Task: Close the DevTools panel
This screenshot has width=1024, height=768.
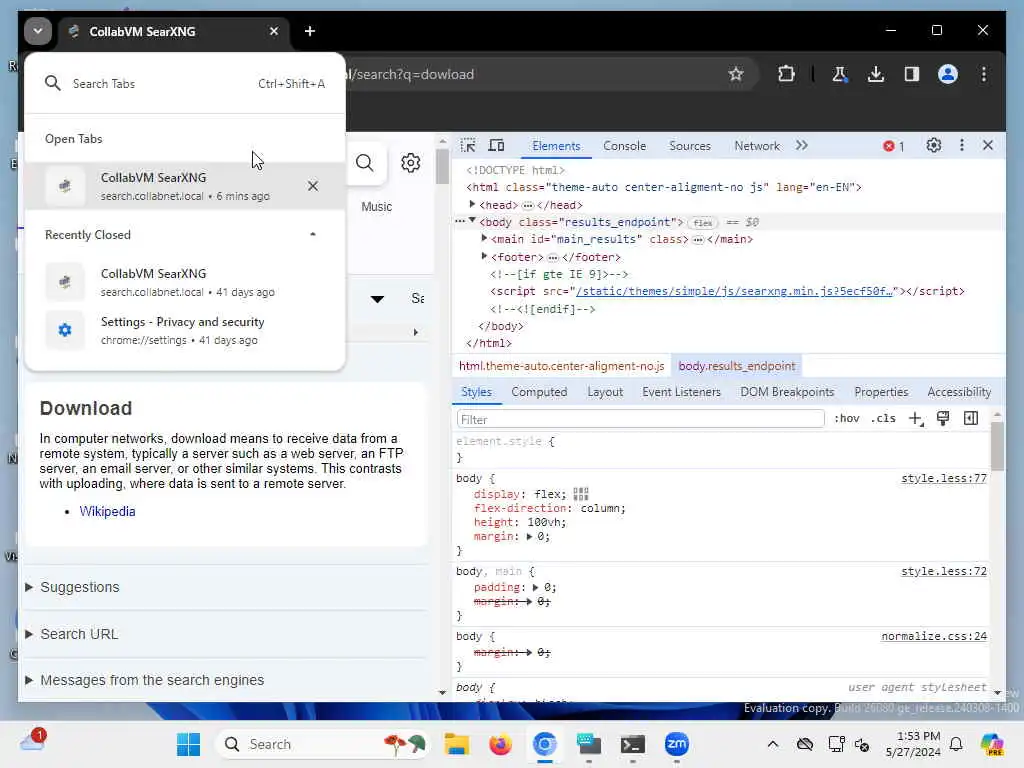Action: coord(988,146)
